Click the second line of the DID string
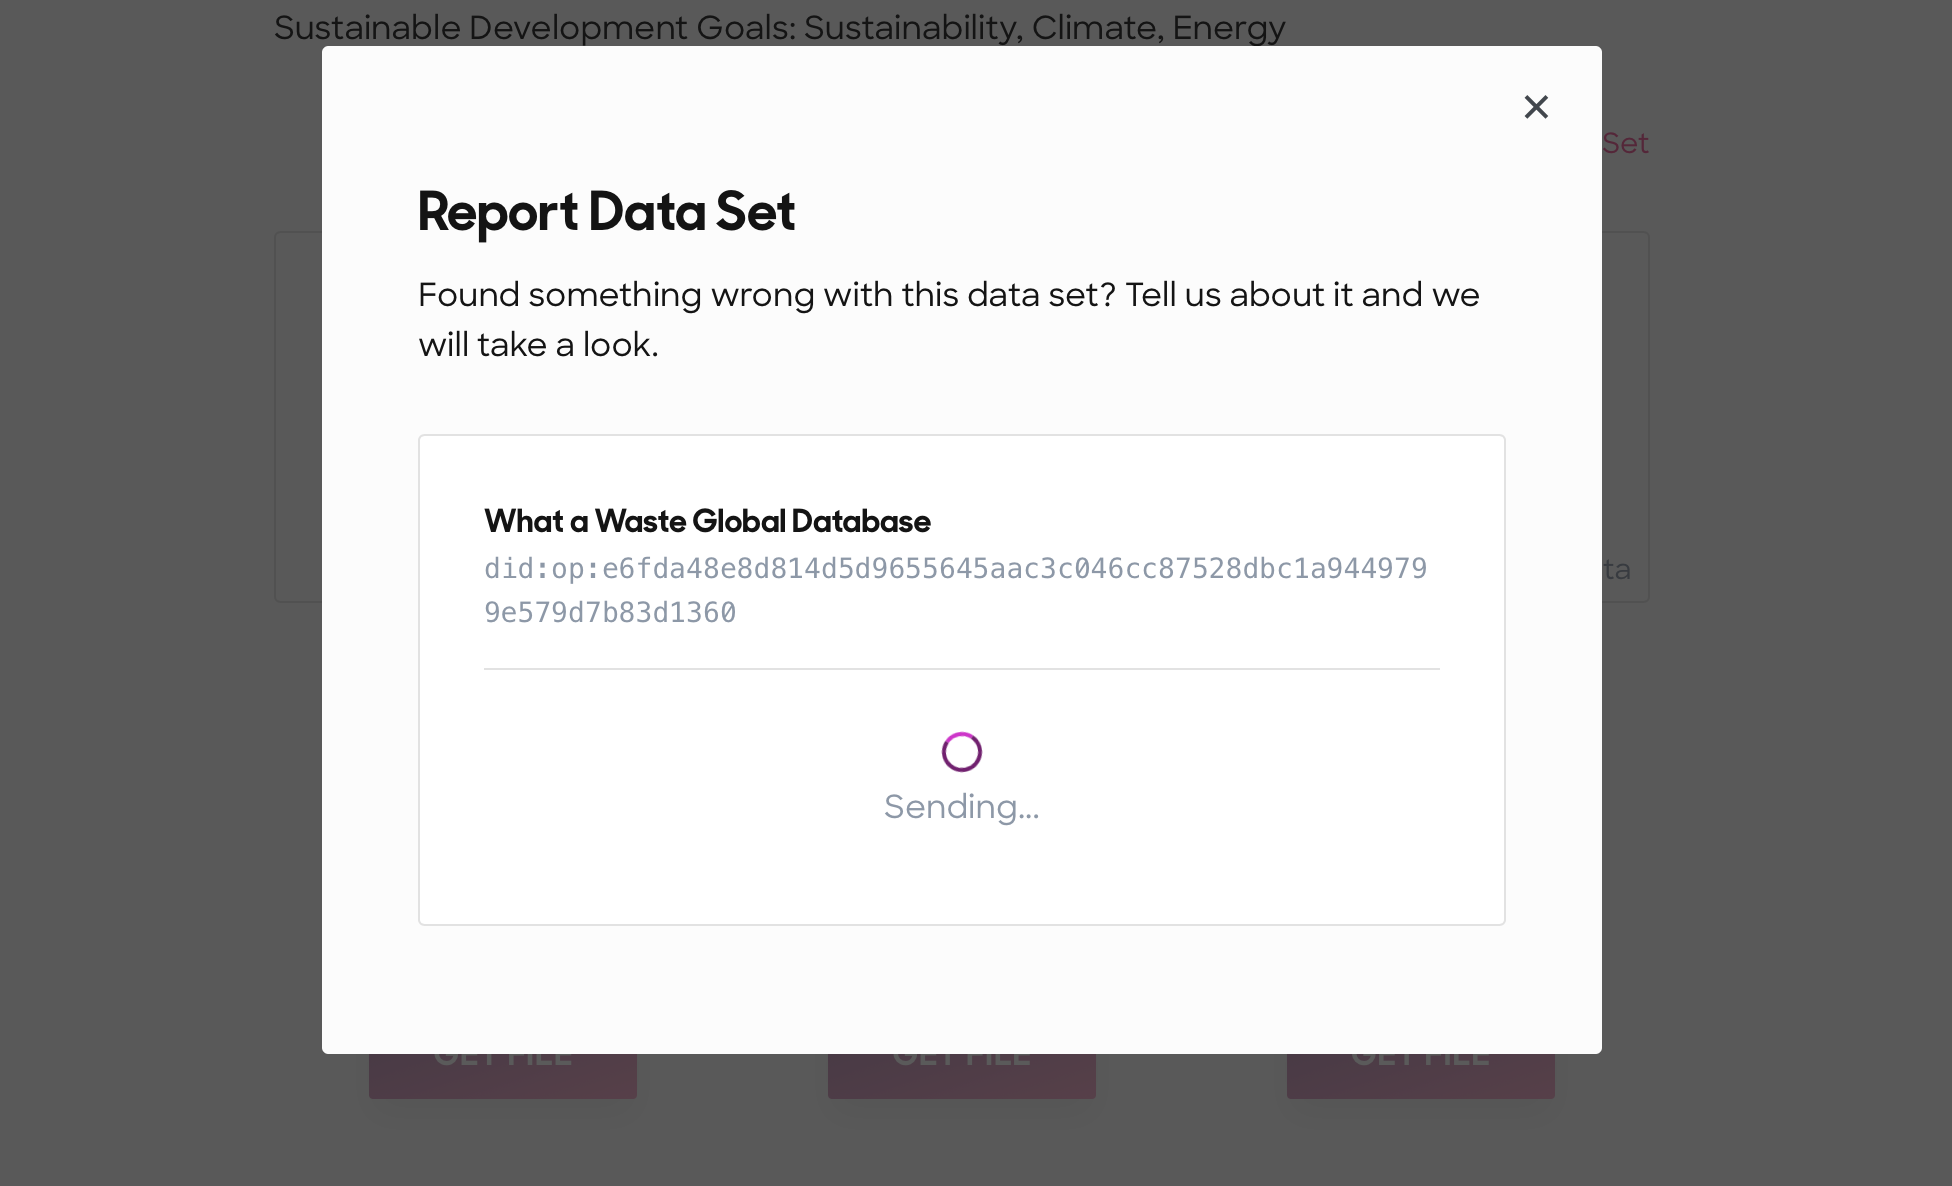 pos(610,610)
